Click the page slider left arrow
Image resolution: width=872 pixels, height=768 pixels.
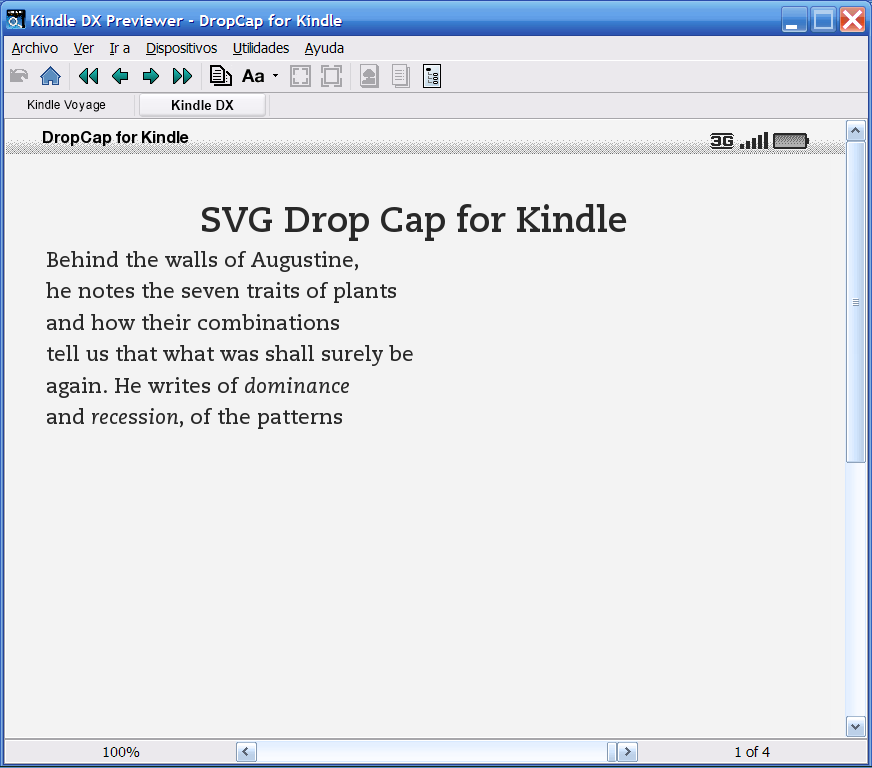click(x=246, y=752)
